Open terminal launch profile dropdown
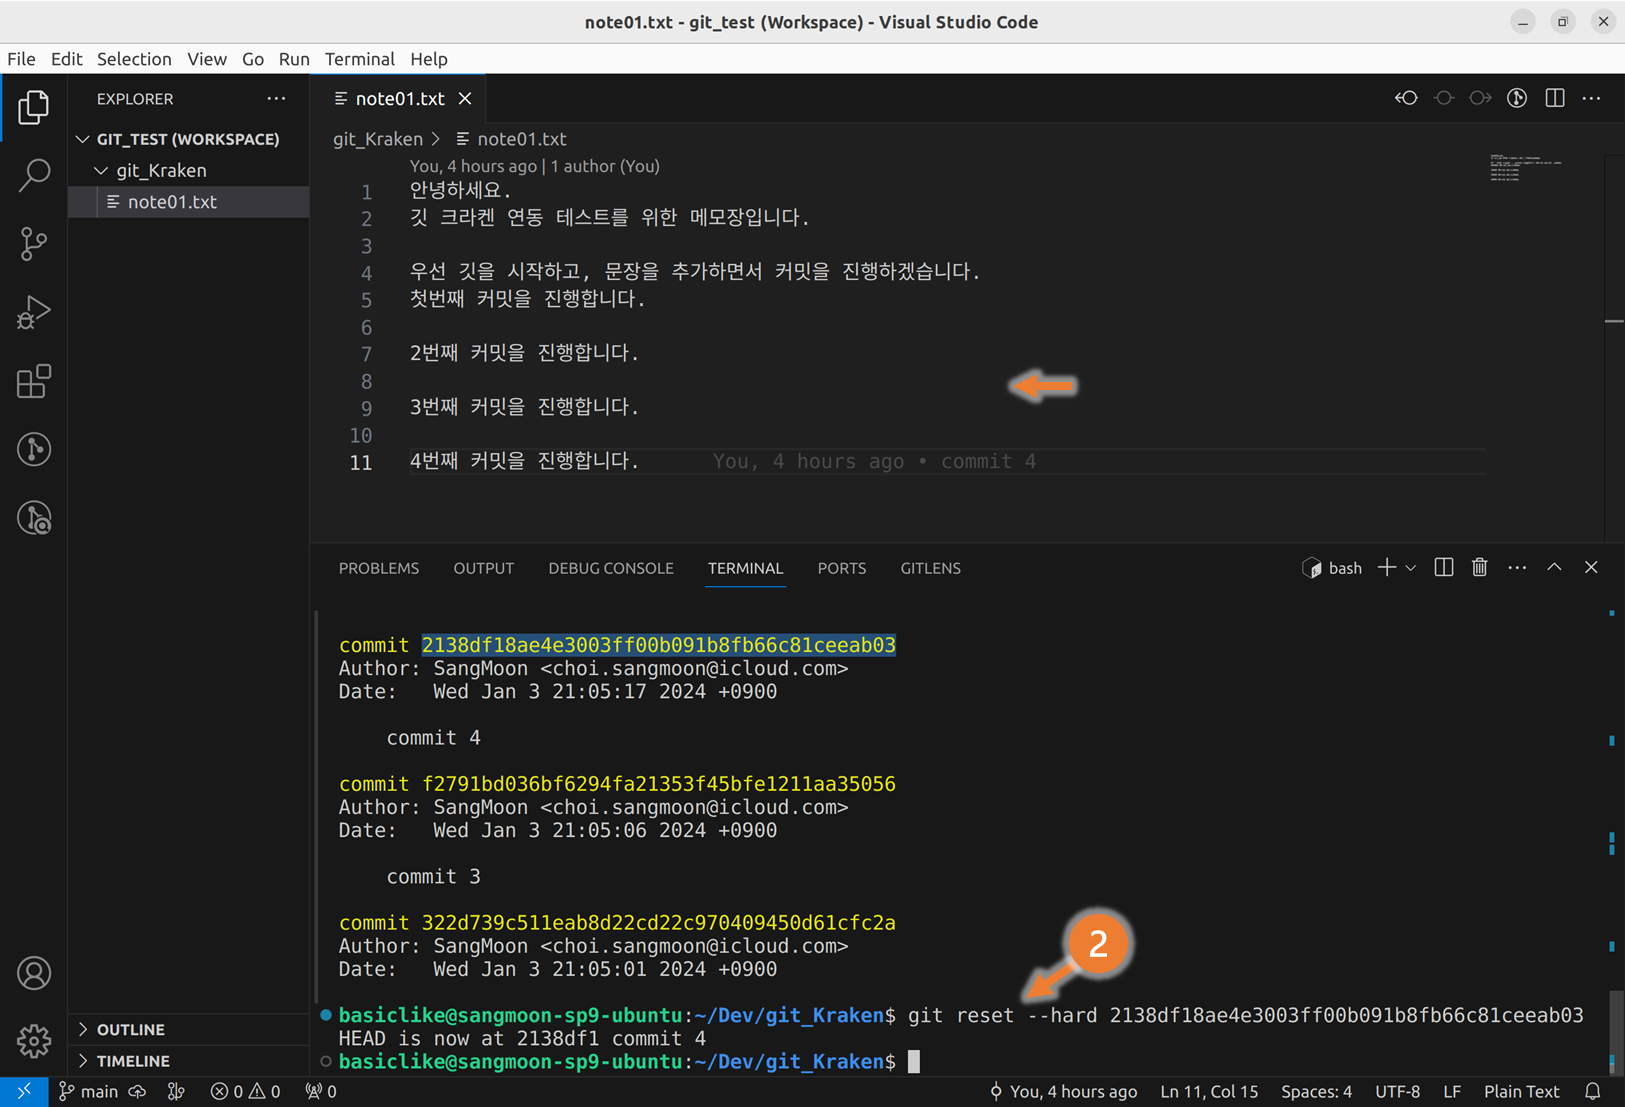The image size is (1625, 1107). point(1410,568)
